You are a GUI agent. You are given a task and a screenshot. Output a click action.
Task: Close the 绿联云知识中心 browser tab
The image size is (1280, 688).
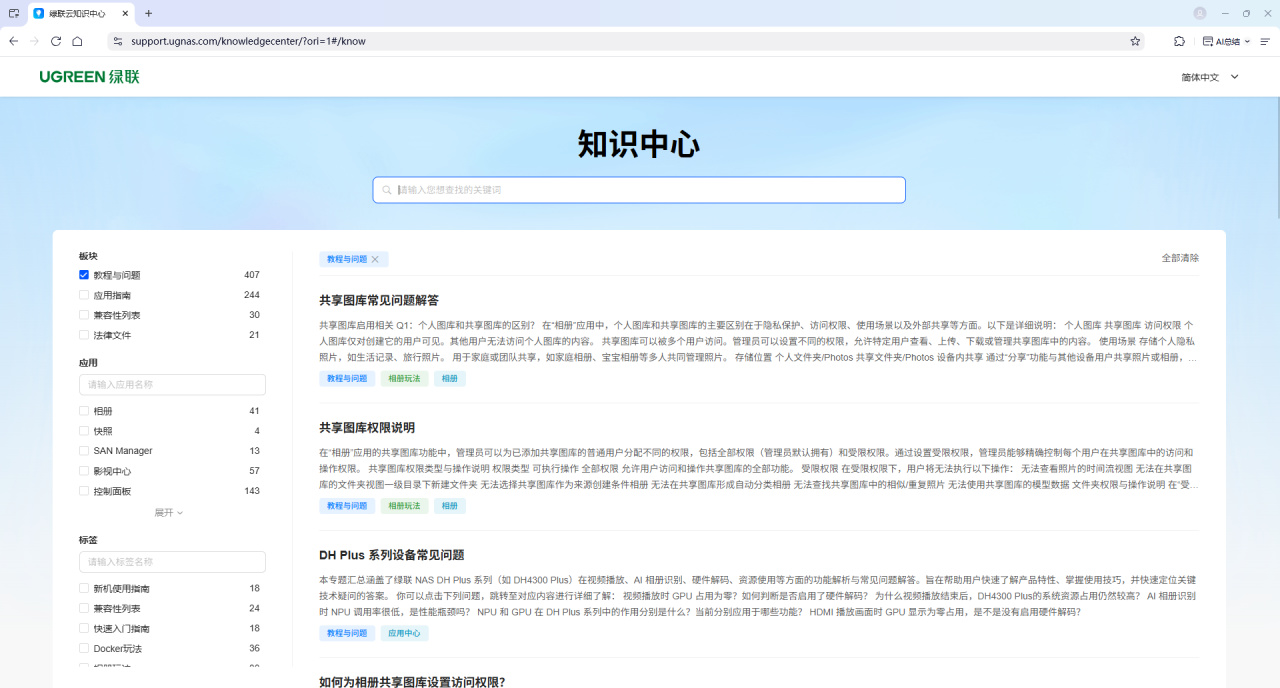tap(123, 13)
